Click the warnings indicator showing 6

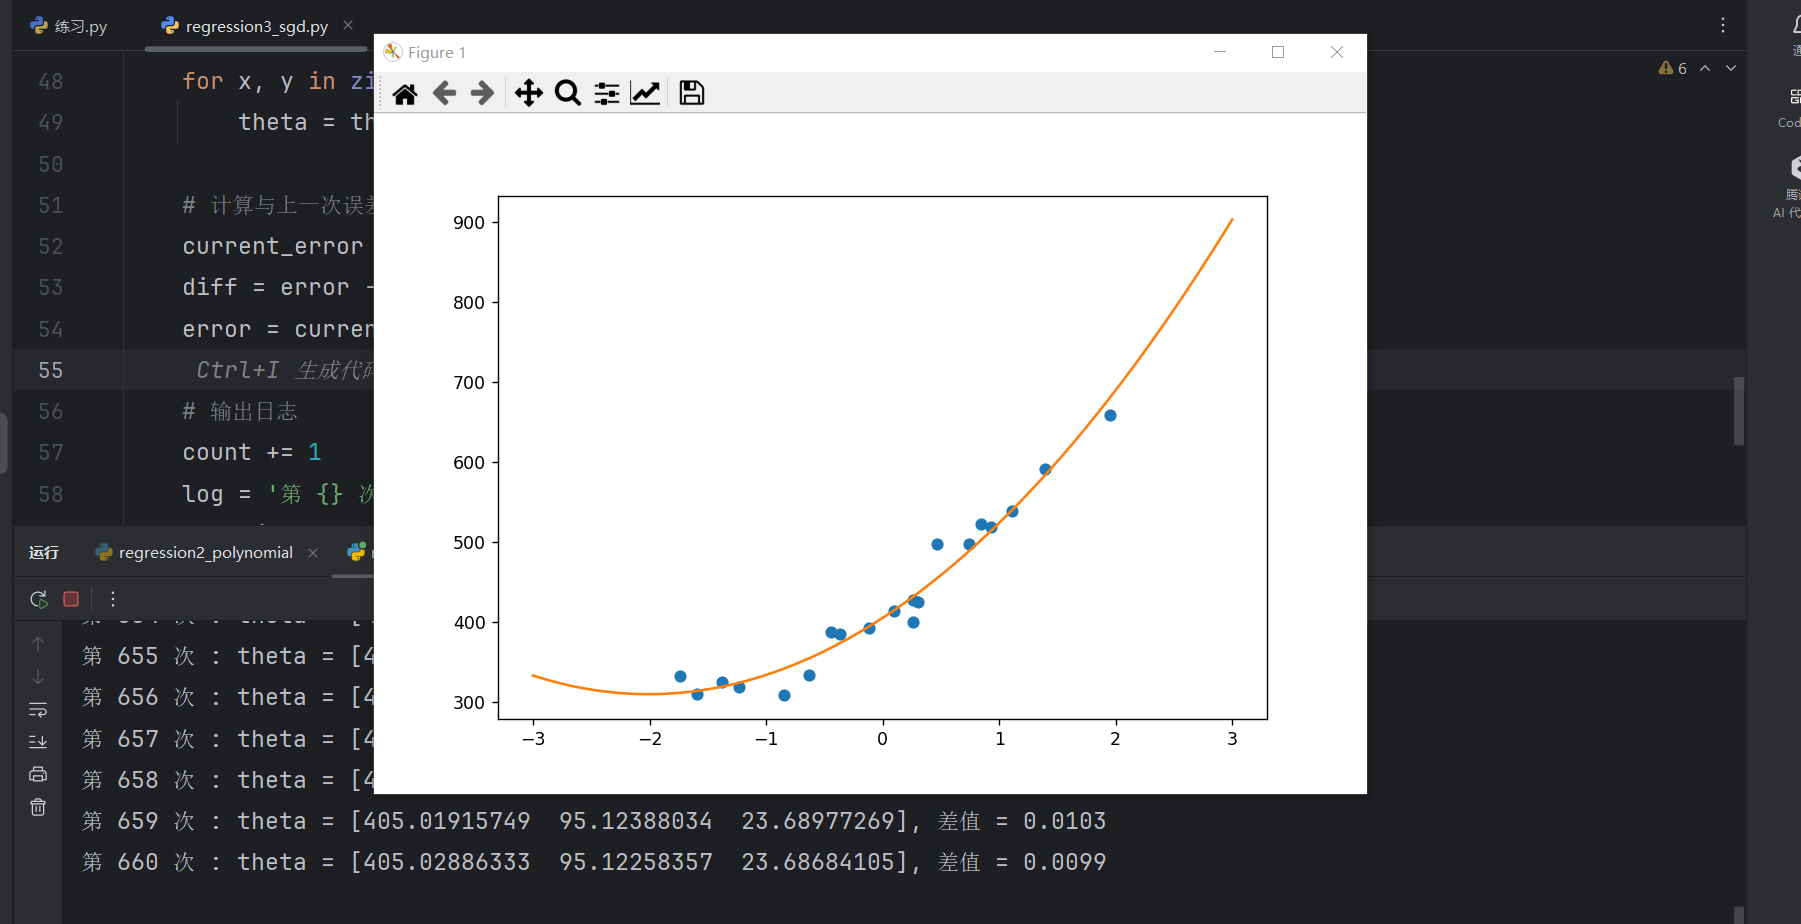tap(1672, 68)
